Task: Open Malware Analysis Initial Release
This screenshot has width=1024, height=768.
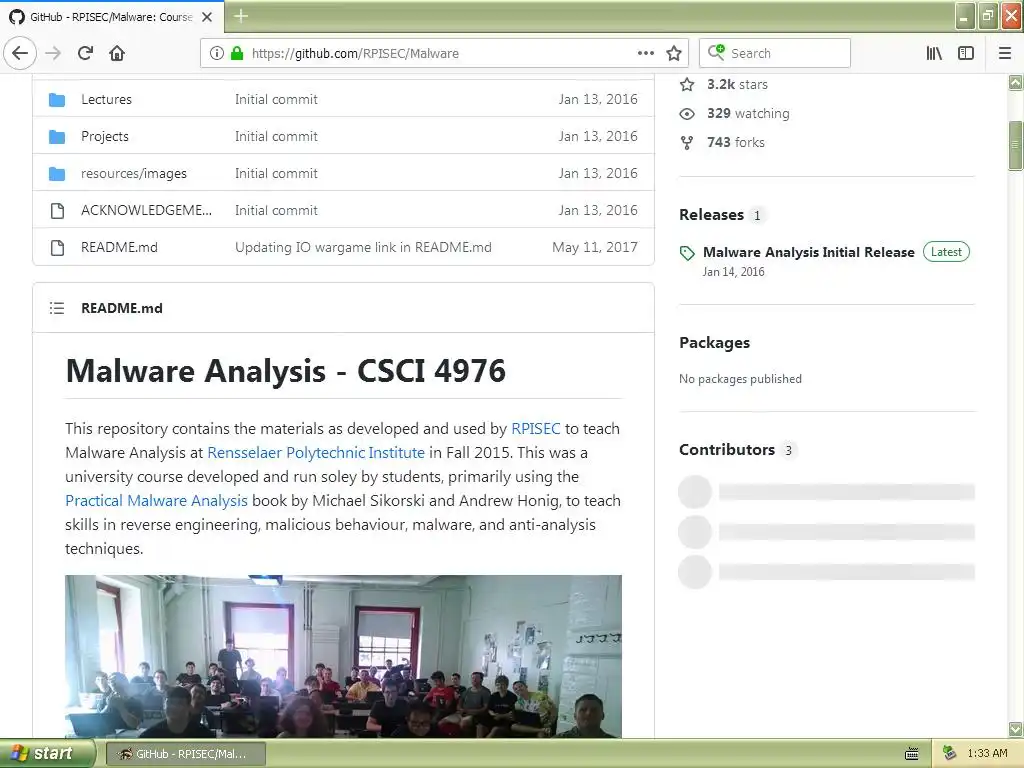Action: [x=808, y=252]
